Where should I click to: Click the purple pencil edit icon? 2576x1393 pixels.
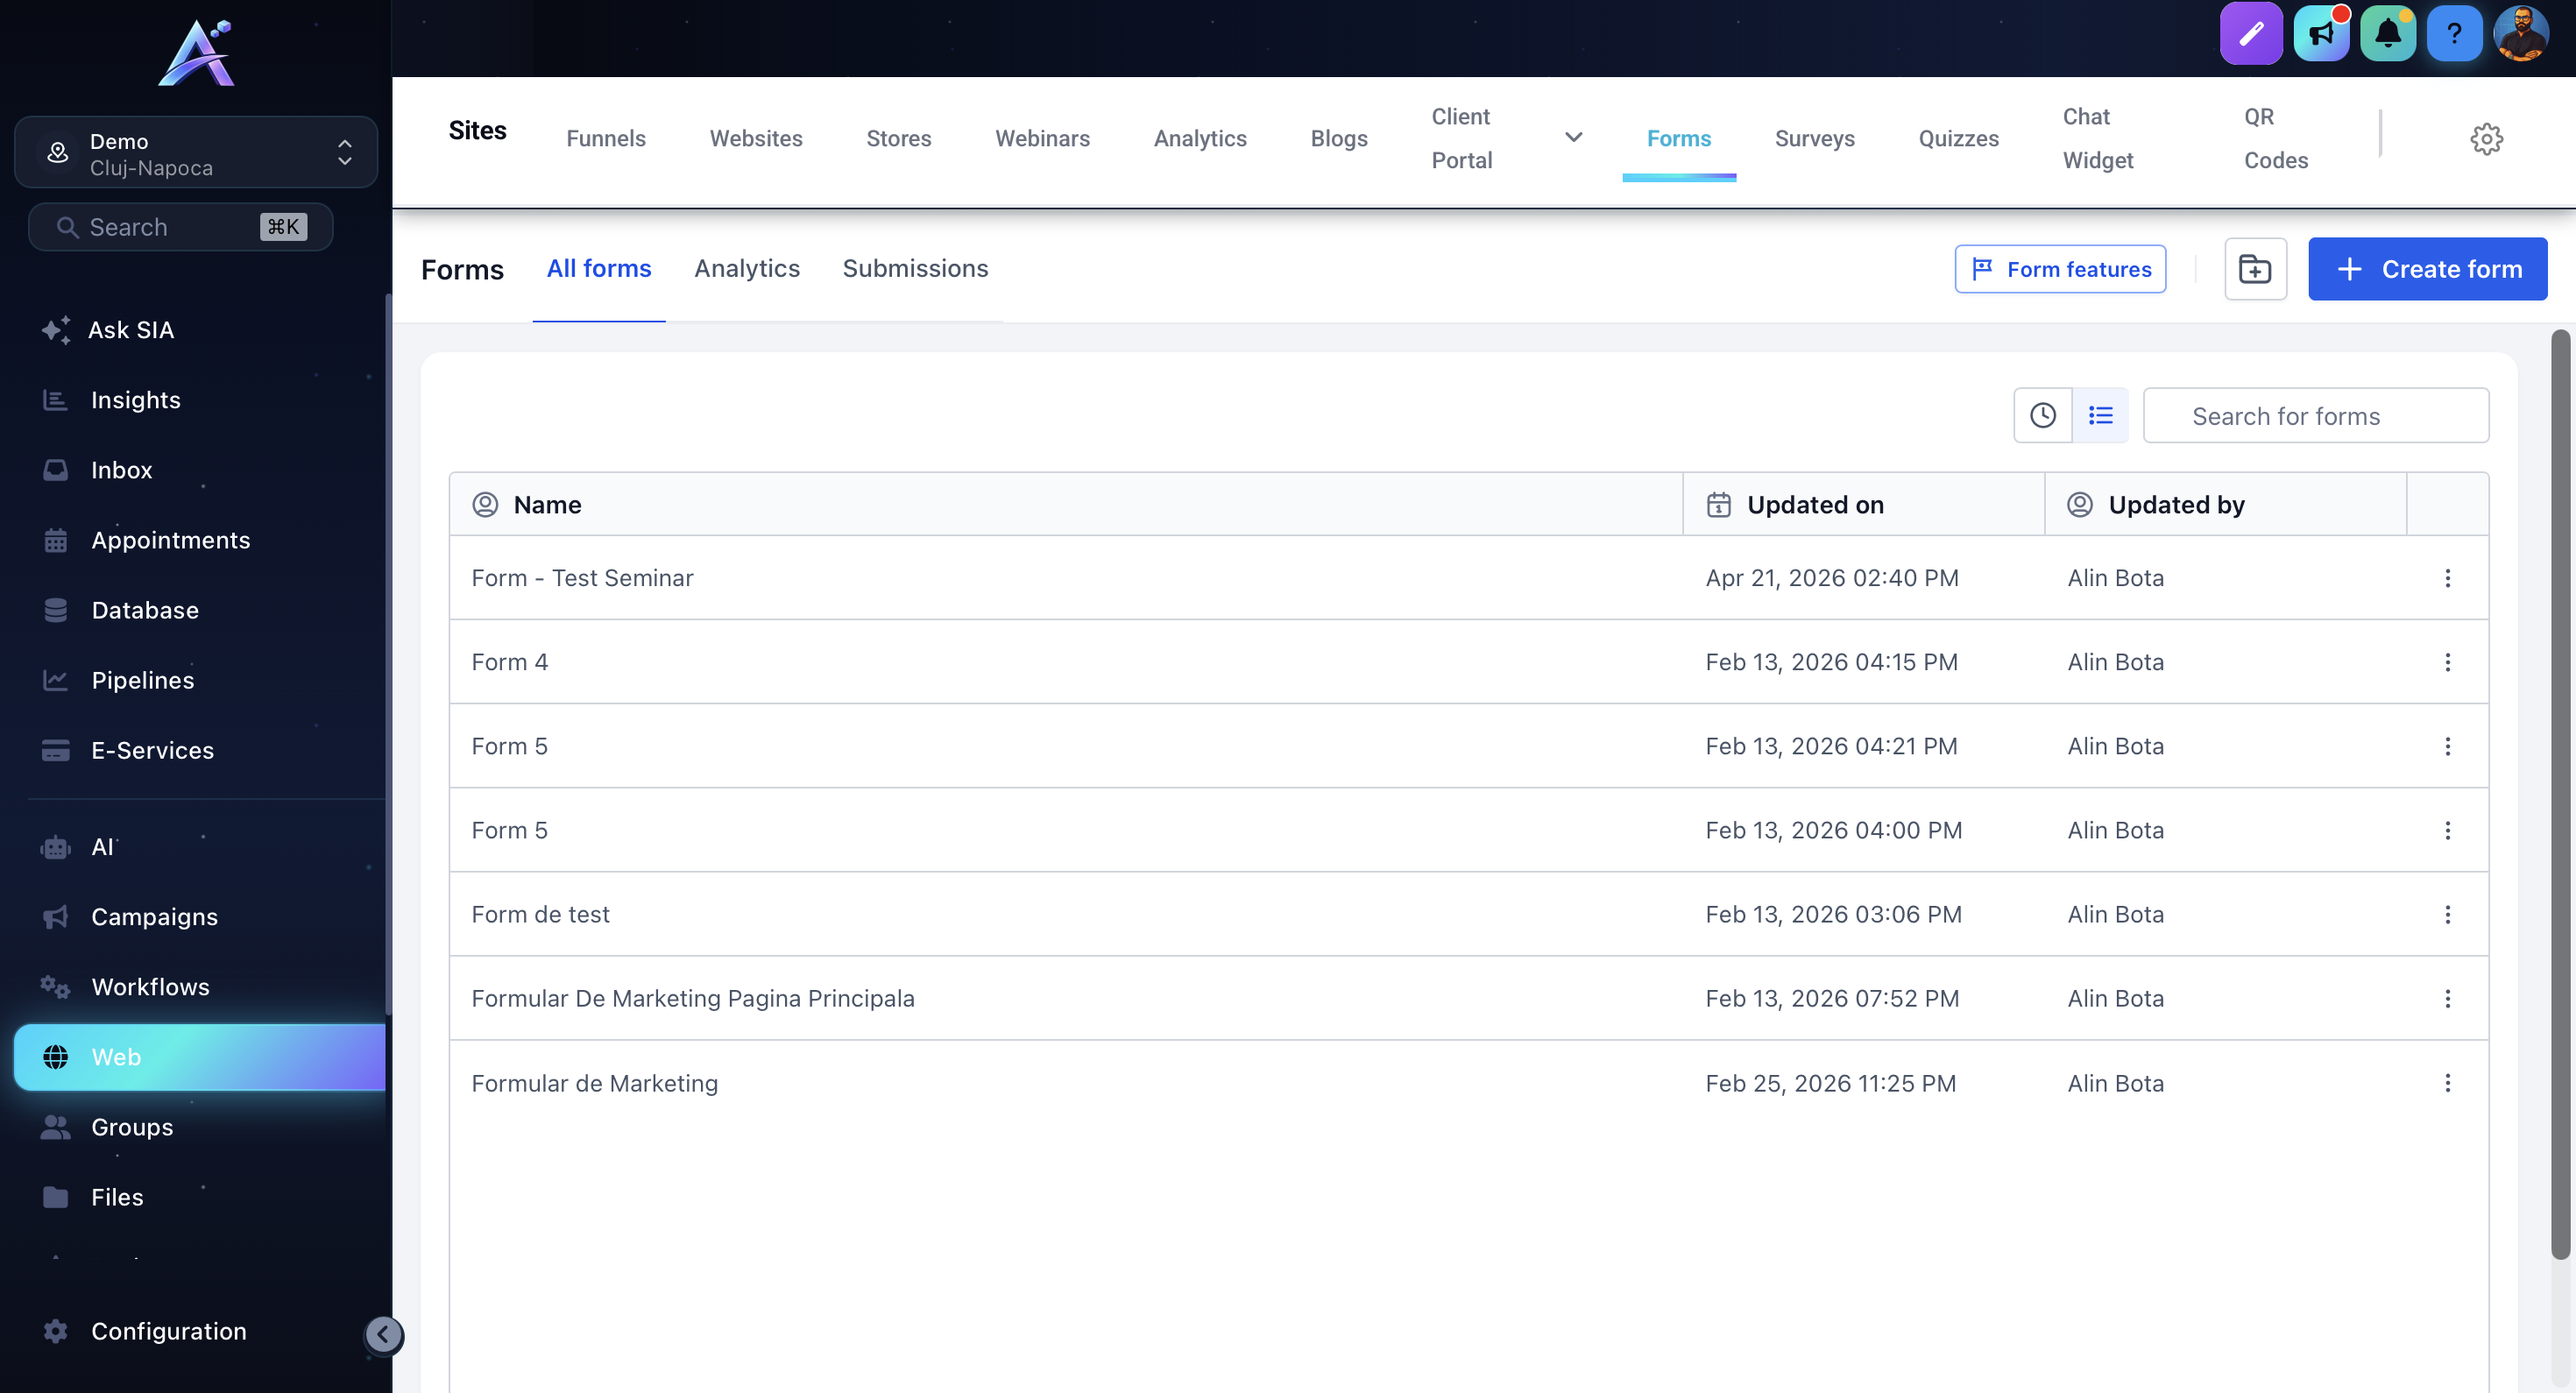pyautogui.click(x=2250, y=34)
